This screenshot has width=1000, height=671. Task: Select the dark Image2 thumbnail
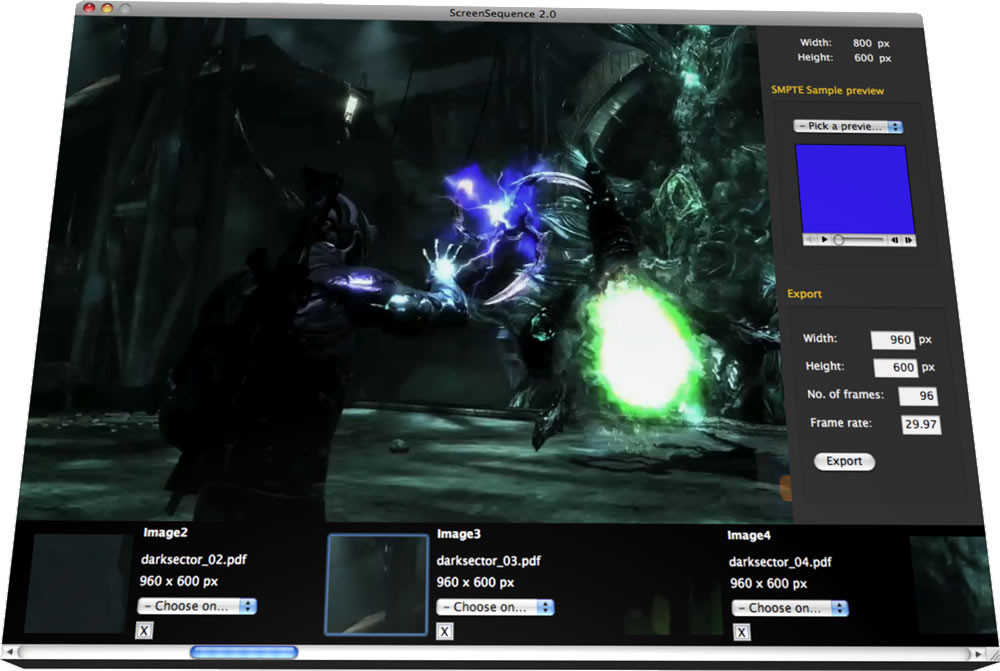pyautogui.click(x=79, y=586)
